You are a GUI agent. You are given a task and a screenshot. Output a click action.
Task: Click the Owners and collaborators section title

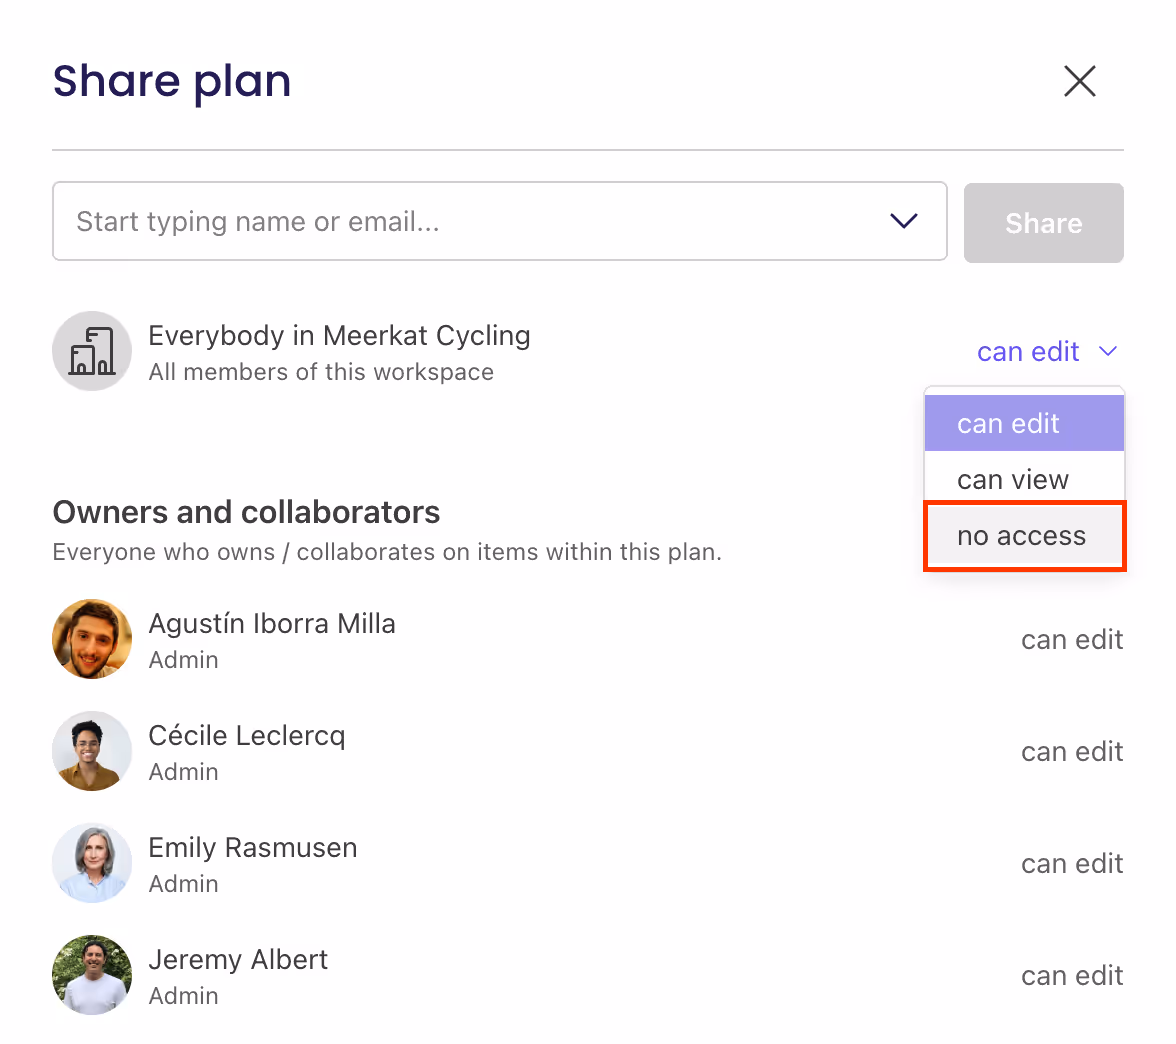(246, 512)
